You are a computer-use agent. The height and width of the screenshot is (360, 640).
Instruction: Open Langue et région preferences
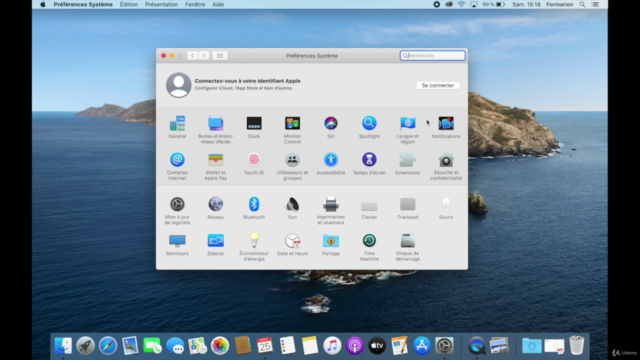click(x=407, y=123)
